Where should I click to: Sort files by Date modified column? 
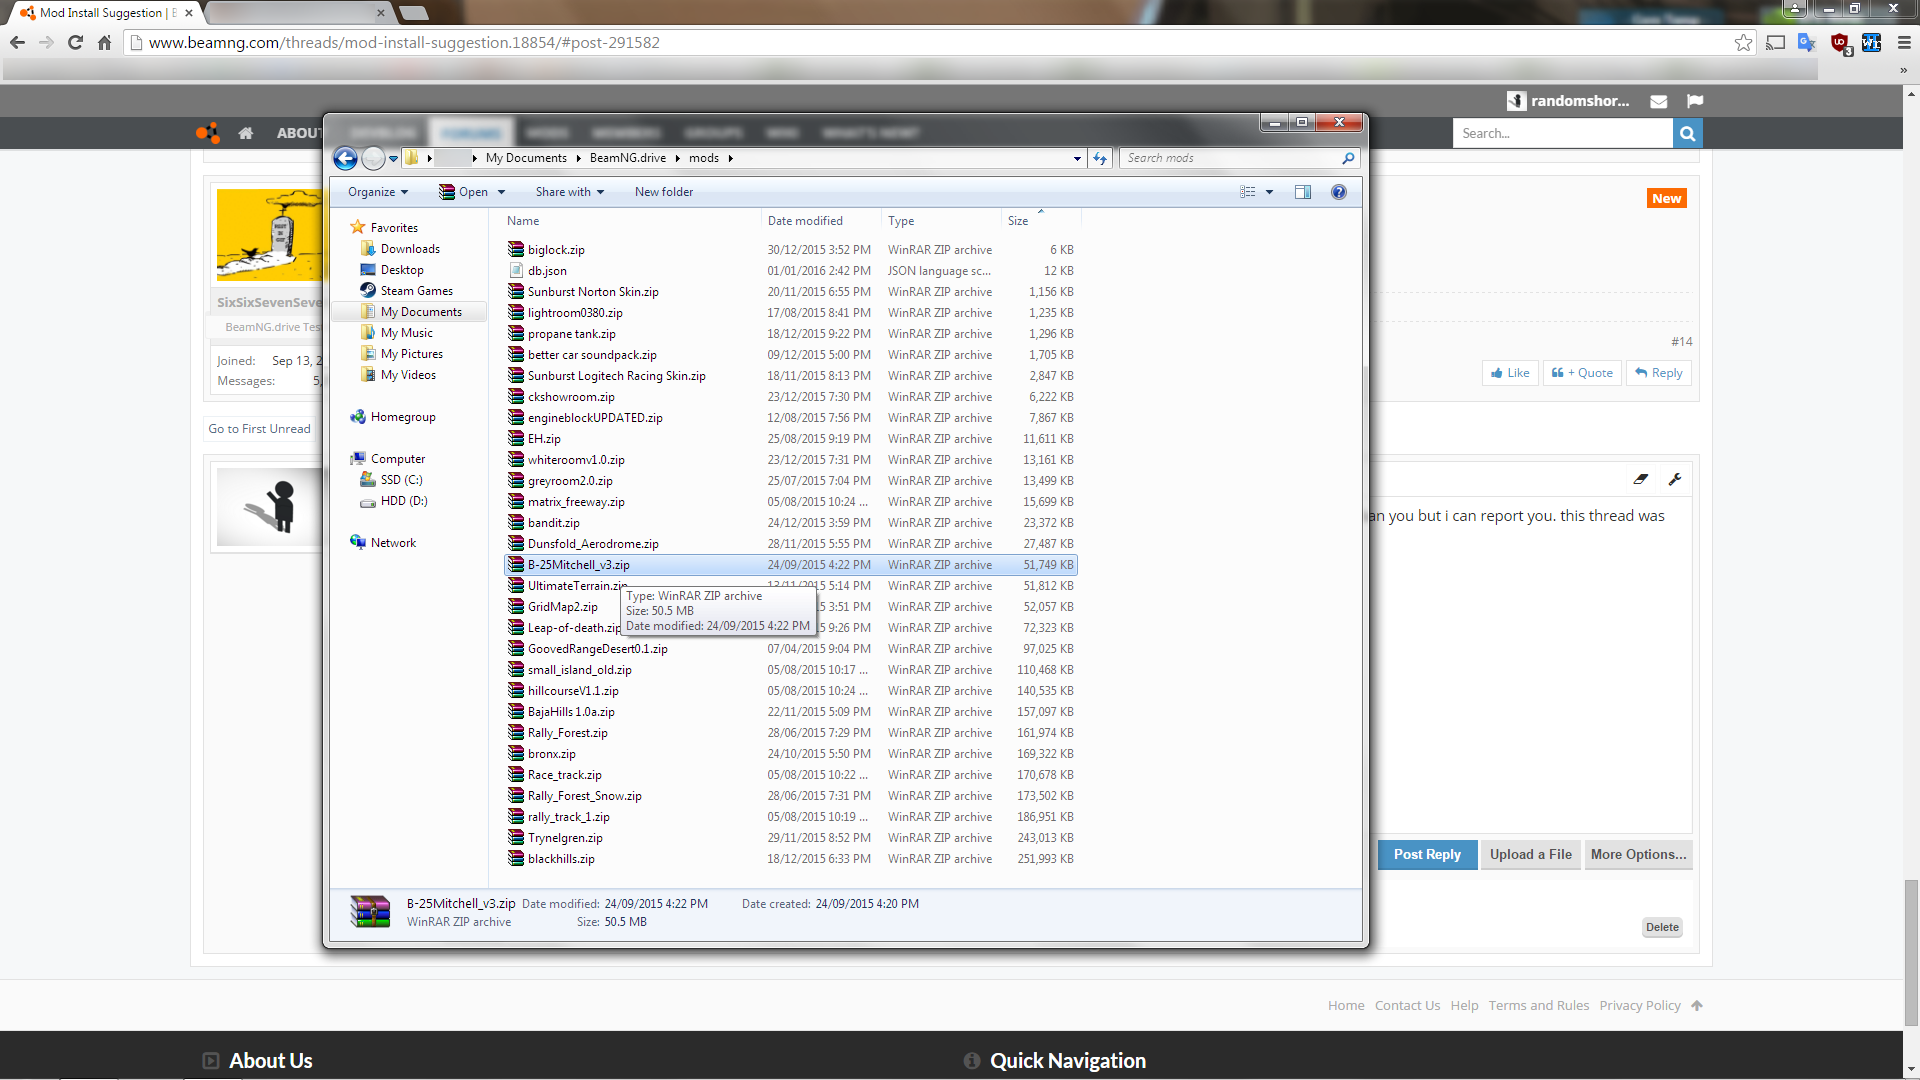click(820, 221)
